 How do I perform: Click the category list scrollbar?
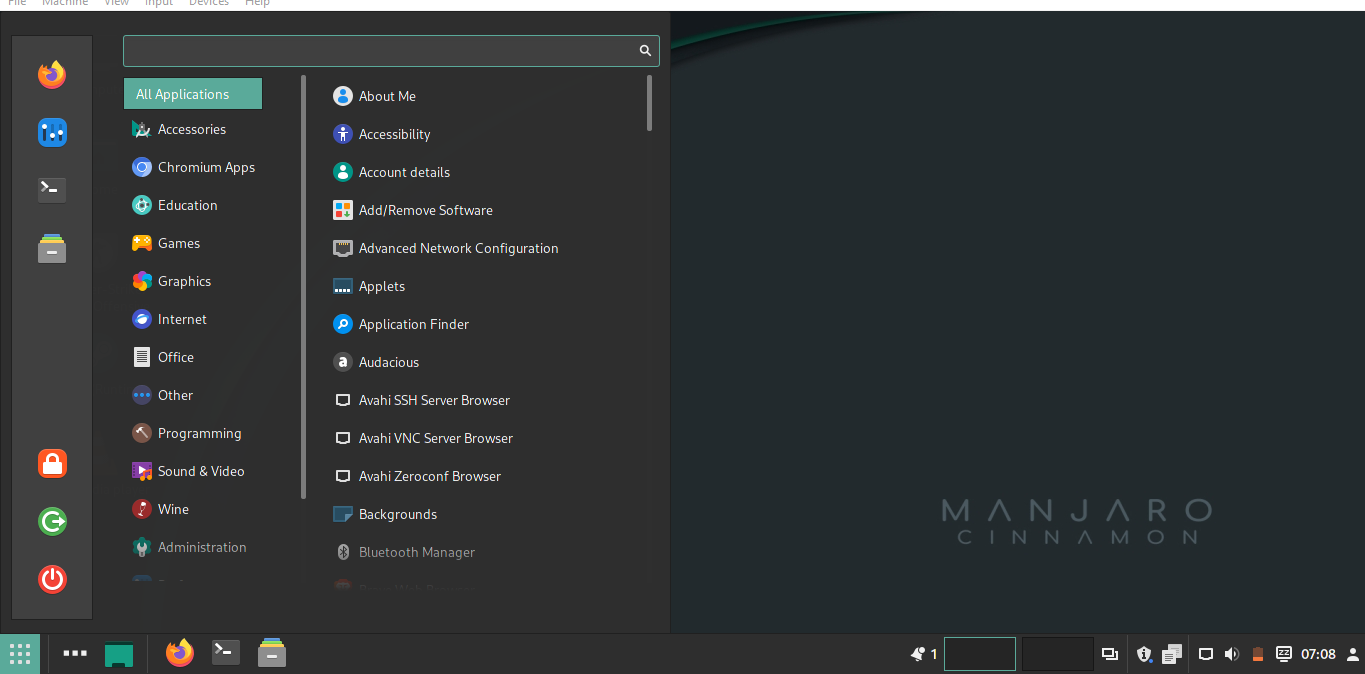tap(304, 287)
